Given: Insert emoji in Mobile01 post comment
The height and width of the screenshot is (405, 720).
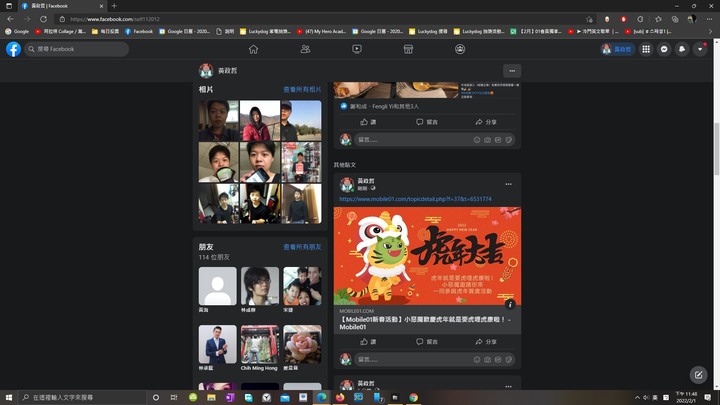Looking at the screenshot, I should (477, 360).
